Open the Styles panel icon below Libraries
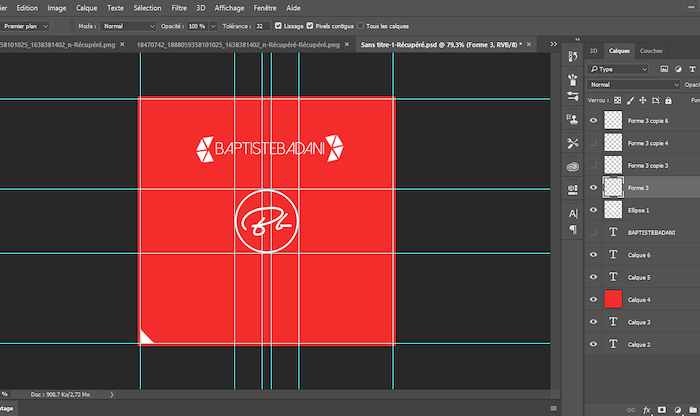 pos(573,189)
